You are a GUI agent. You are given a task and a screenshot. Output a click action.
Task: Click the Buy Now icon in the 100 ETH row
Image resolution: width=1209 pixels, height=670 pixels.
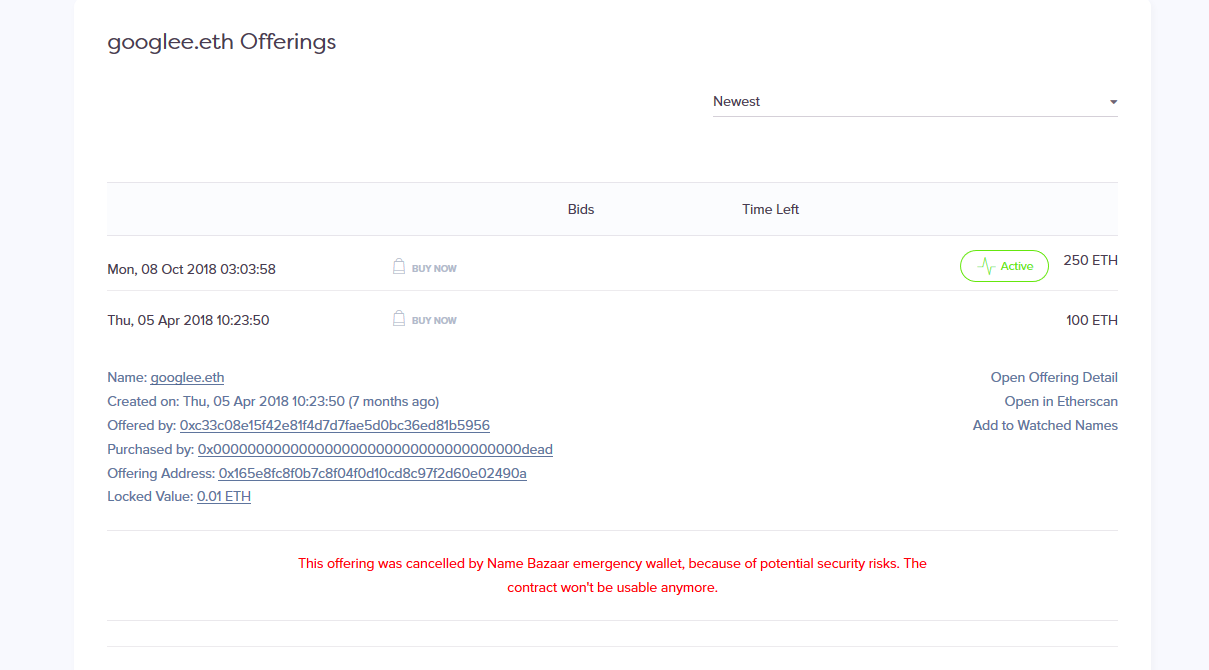pyautogui.click(x=398, y=319)
